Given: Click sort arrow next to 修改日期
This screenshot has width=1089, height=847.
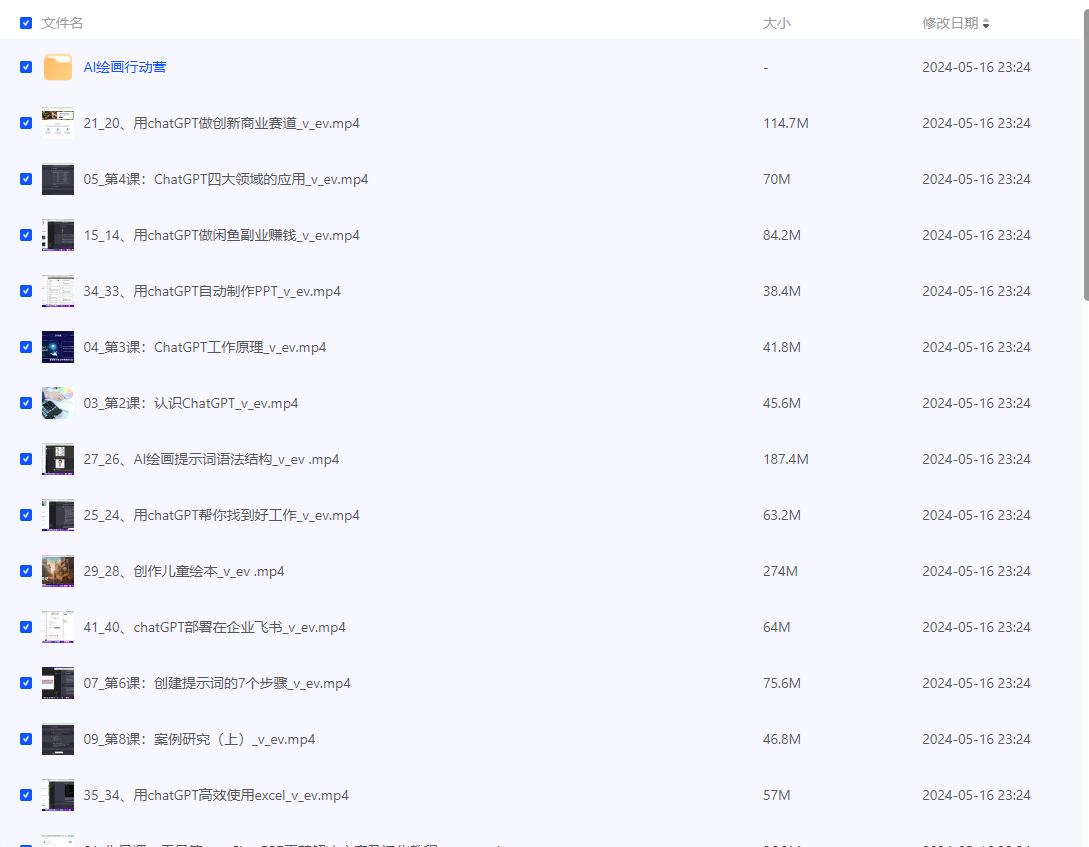Looking at the screenshot, I should coord(986,23).
